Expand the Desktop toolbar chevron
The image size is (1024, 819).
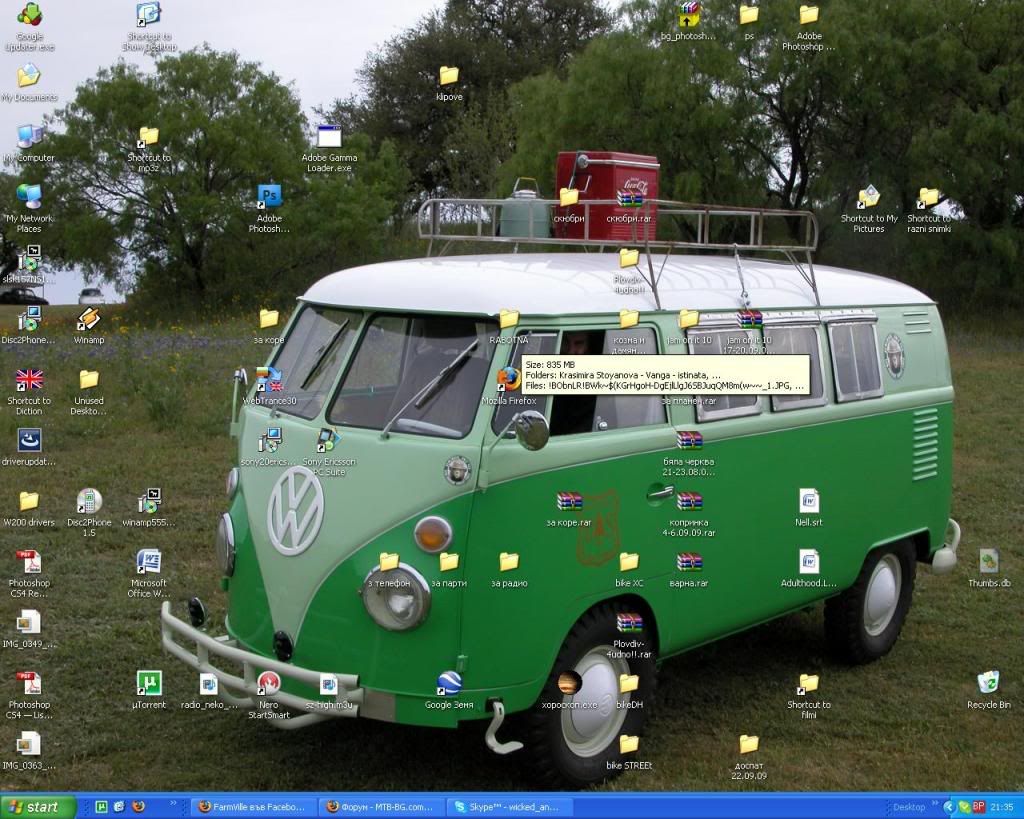pyautogui.click(x=934, y=804)
